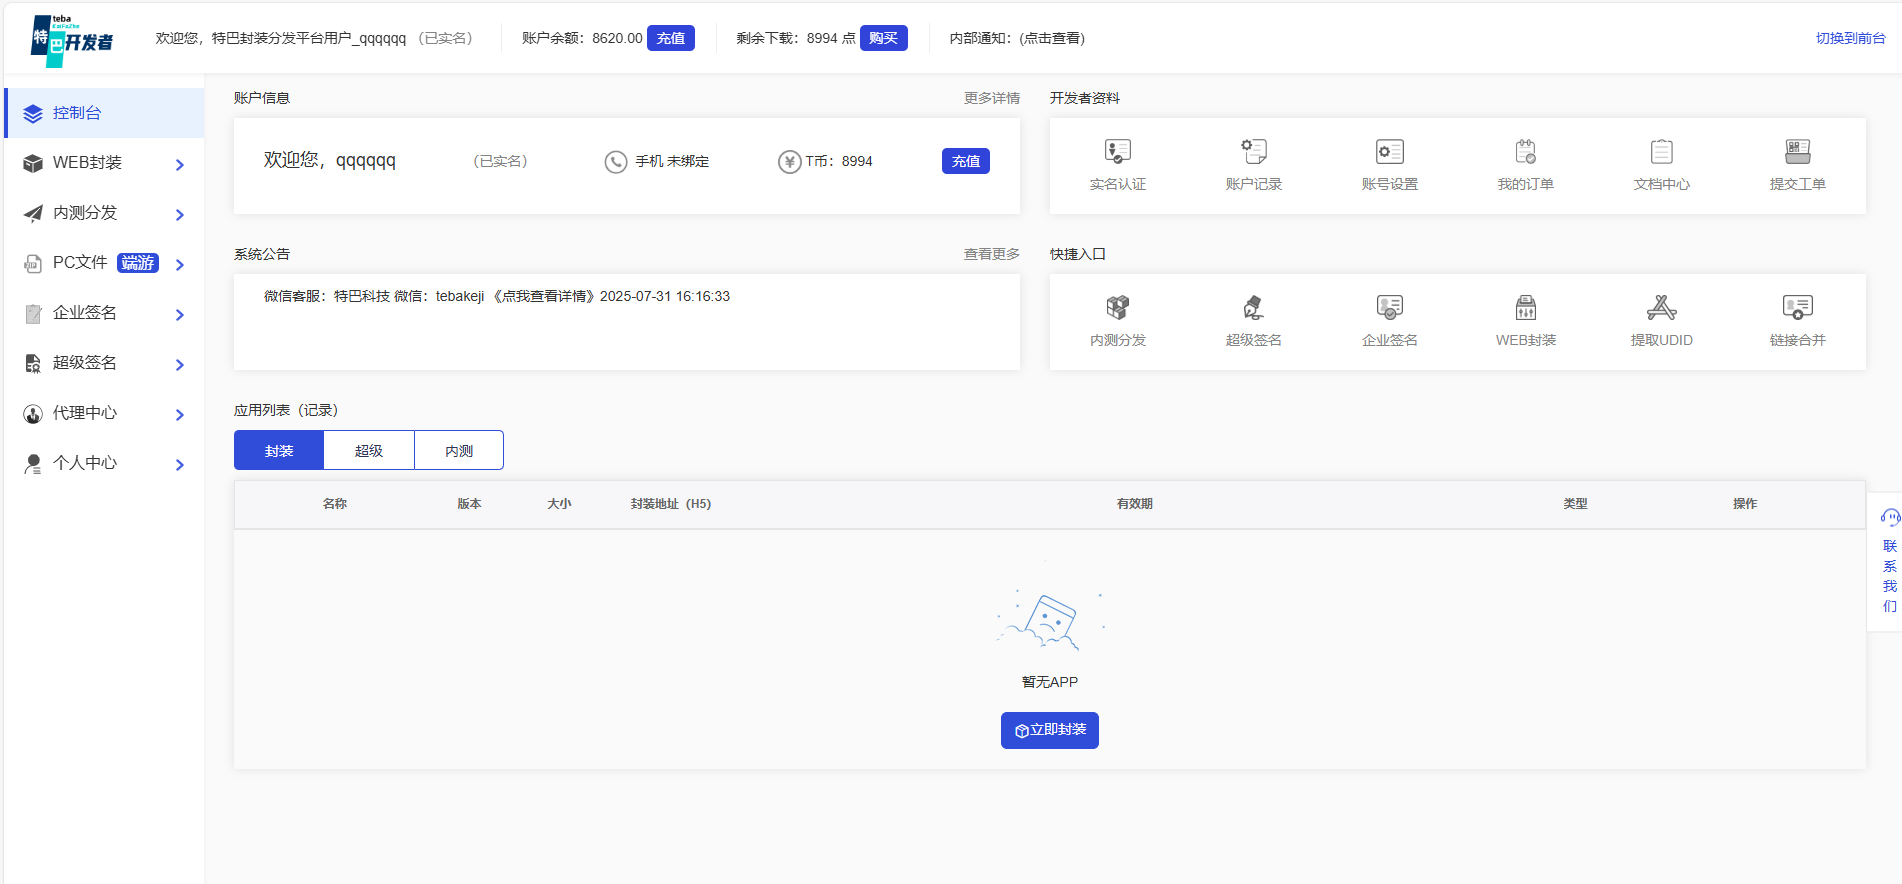
Task: Expand the 企业签名 sidebar menu
Action: pos(104,313)
